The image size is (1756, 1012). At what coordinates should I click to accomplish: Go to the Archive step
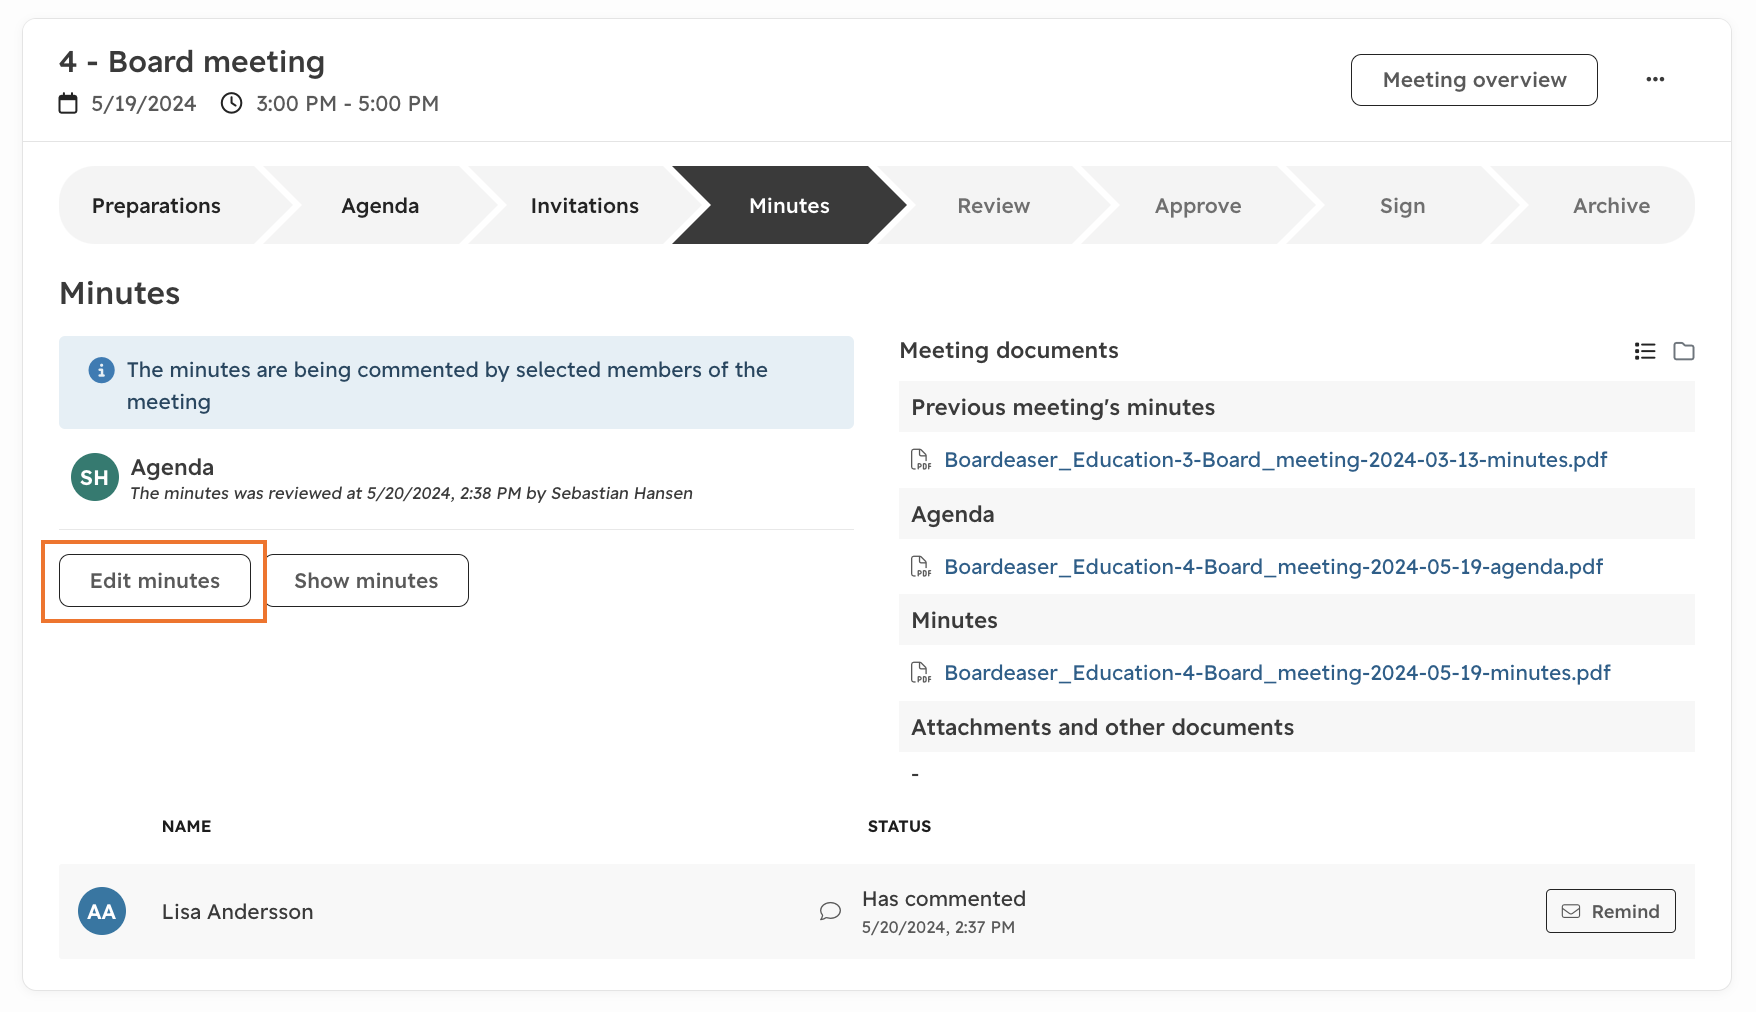1611,205
